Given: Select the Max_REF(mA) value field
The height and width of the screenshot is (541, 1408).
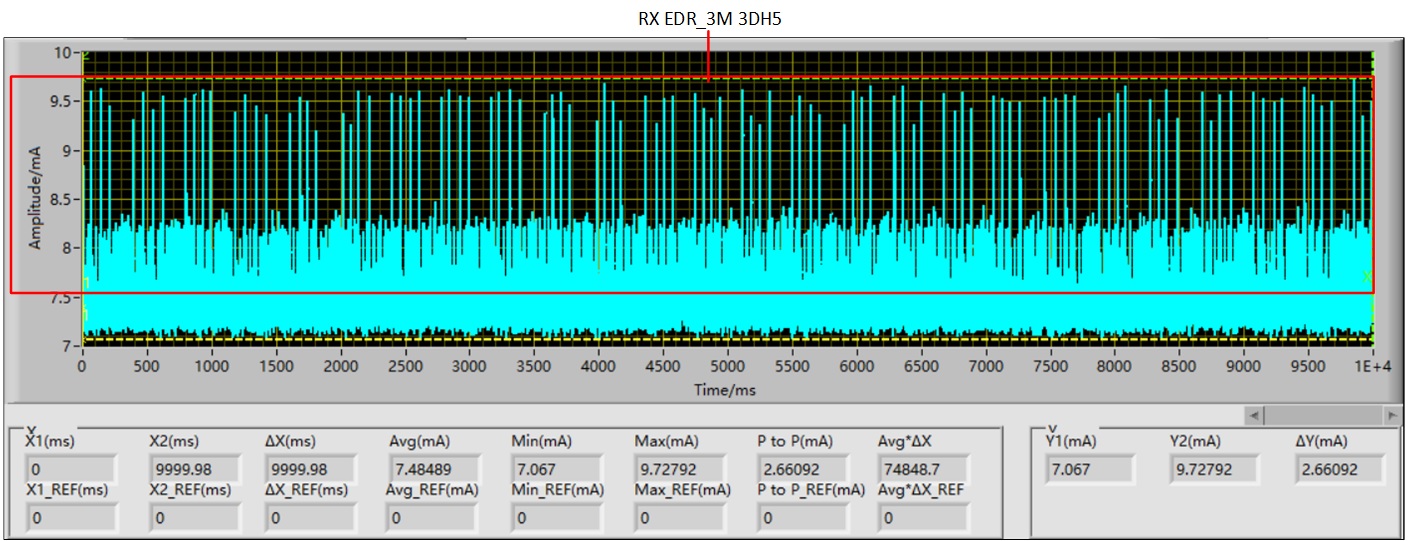Looking at the screenshot, I should (681, 518).
